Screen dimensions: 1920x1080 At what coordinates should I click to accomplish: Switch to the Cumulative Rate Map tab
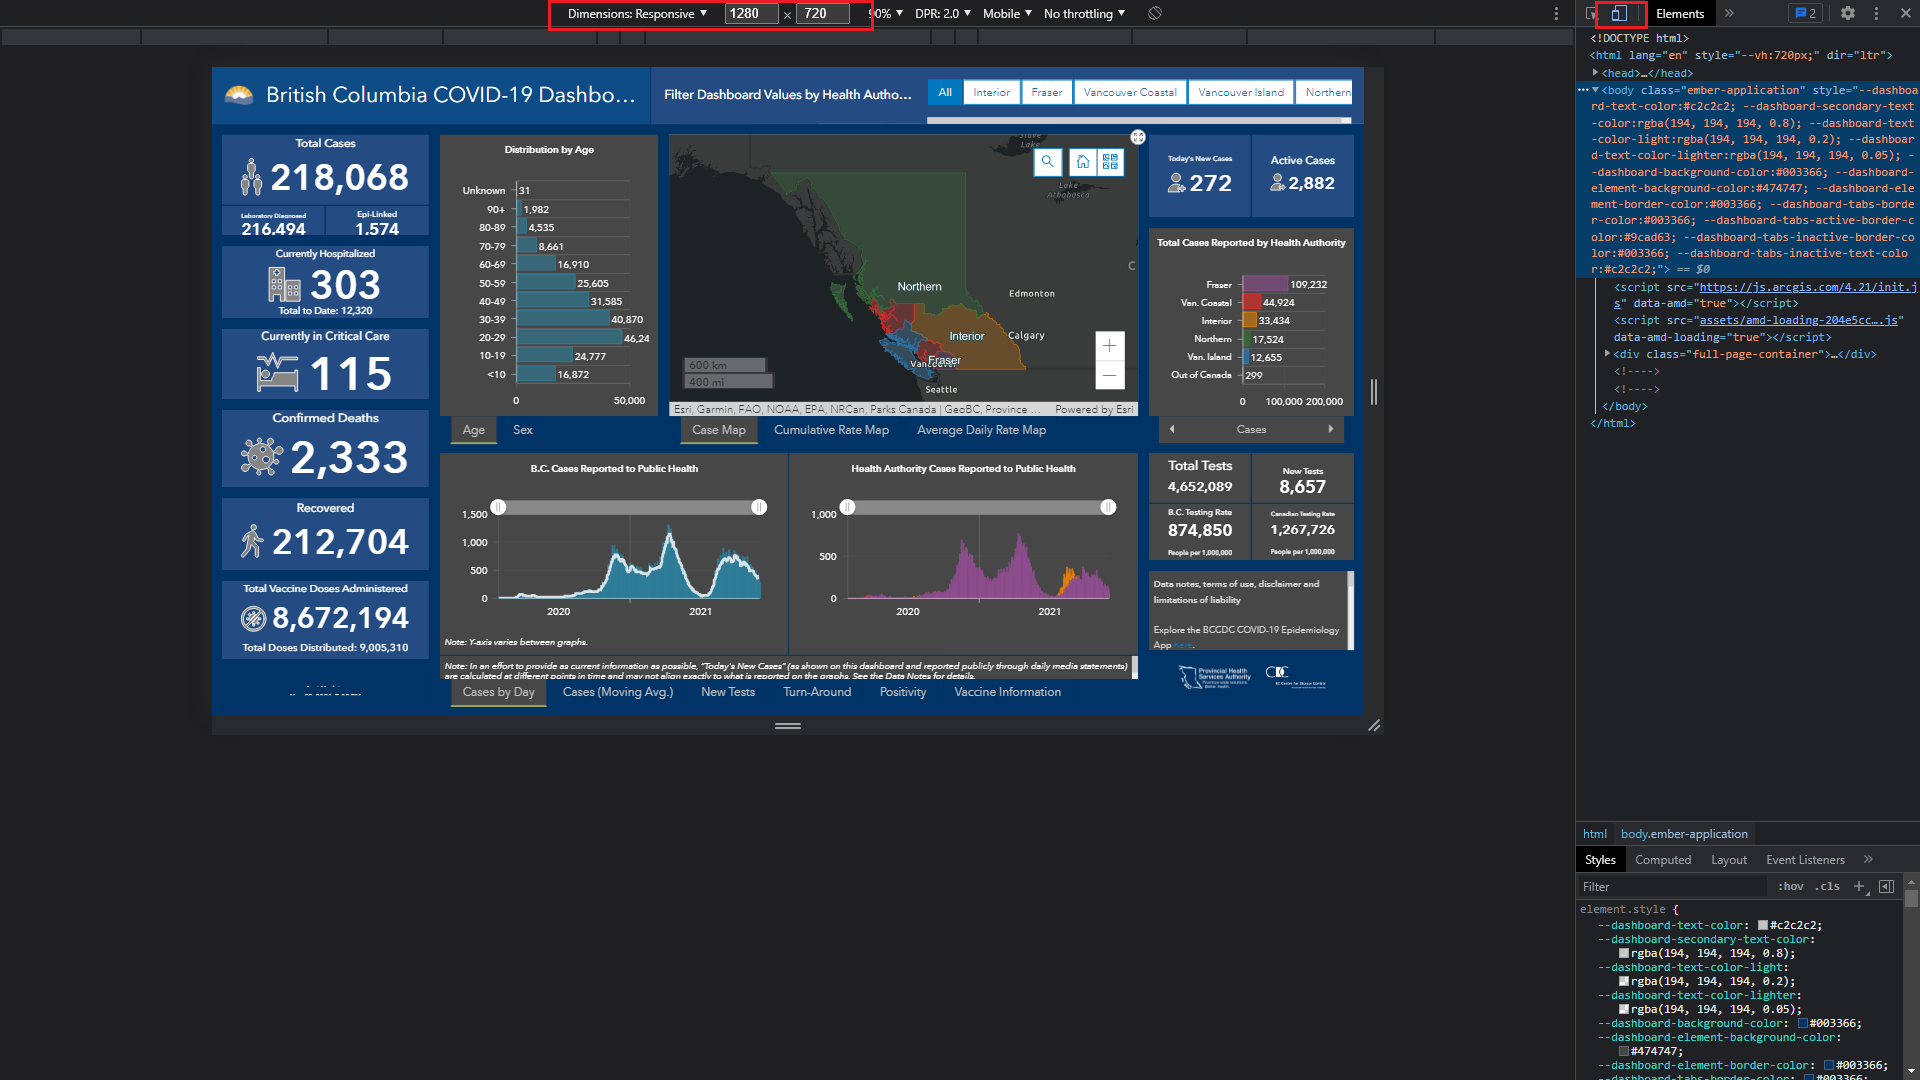(831, 430)
